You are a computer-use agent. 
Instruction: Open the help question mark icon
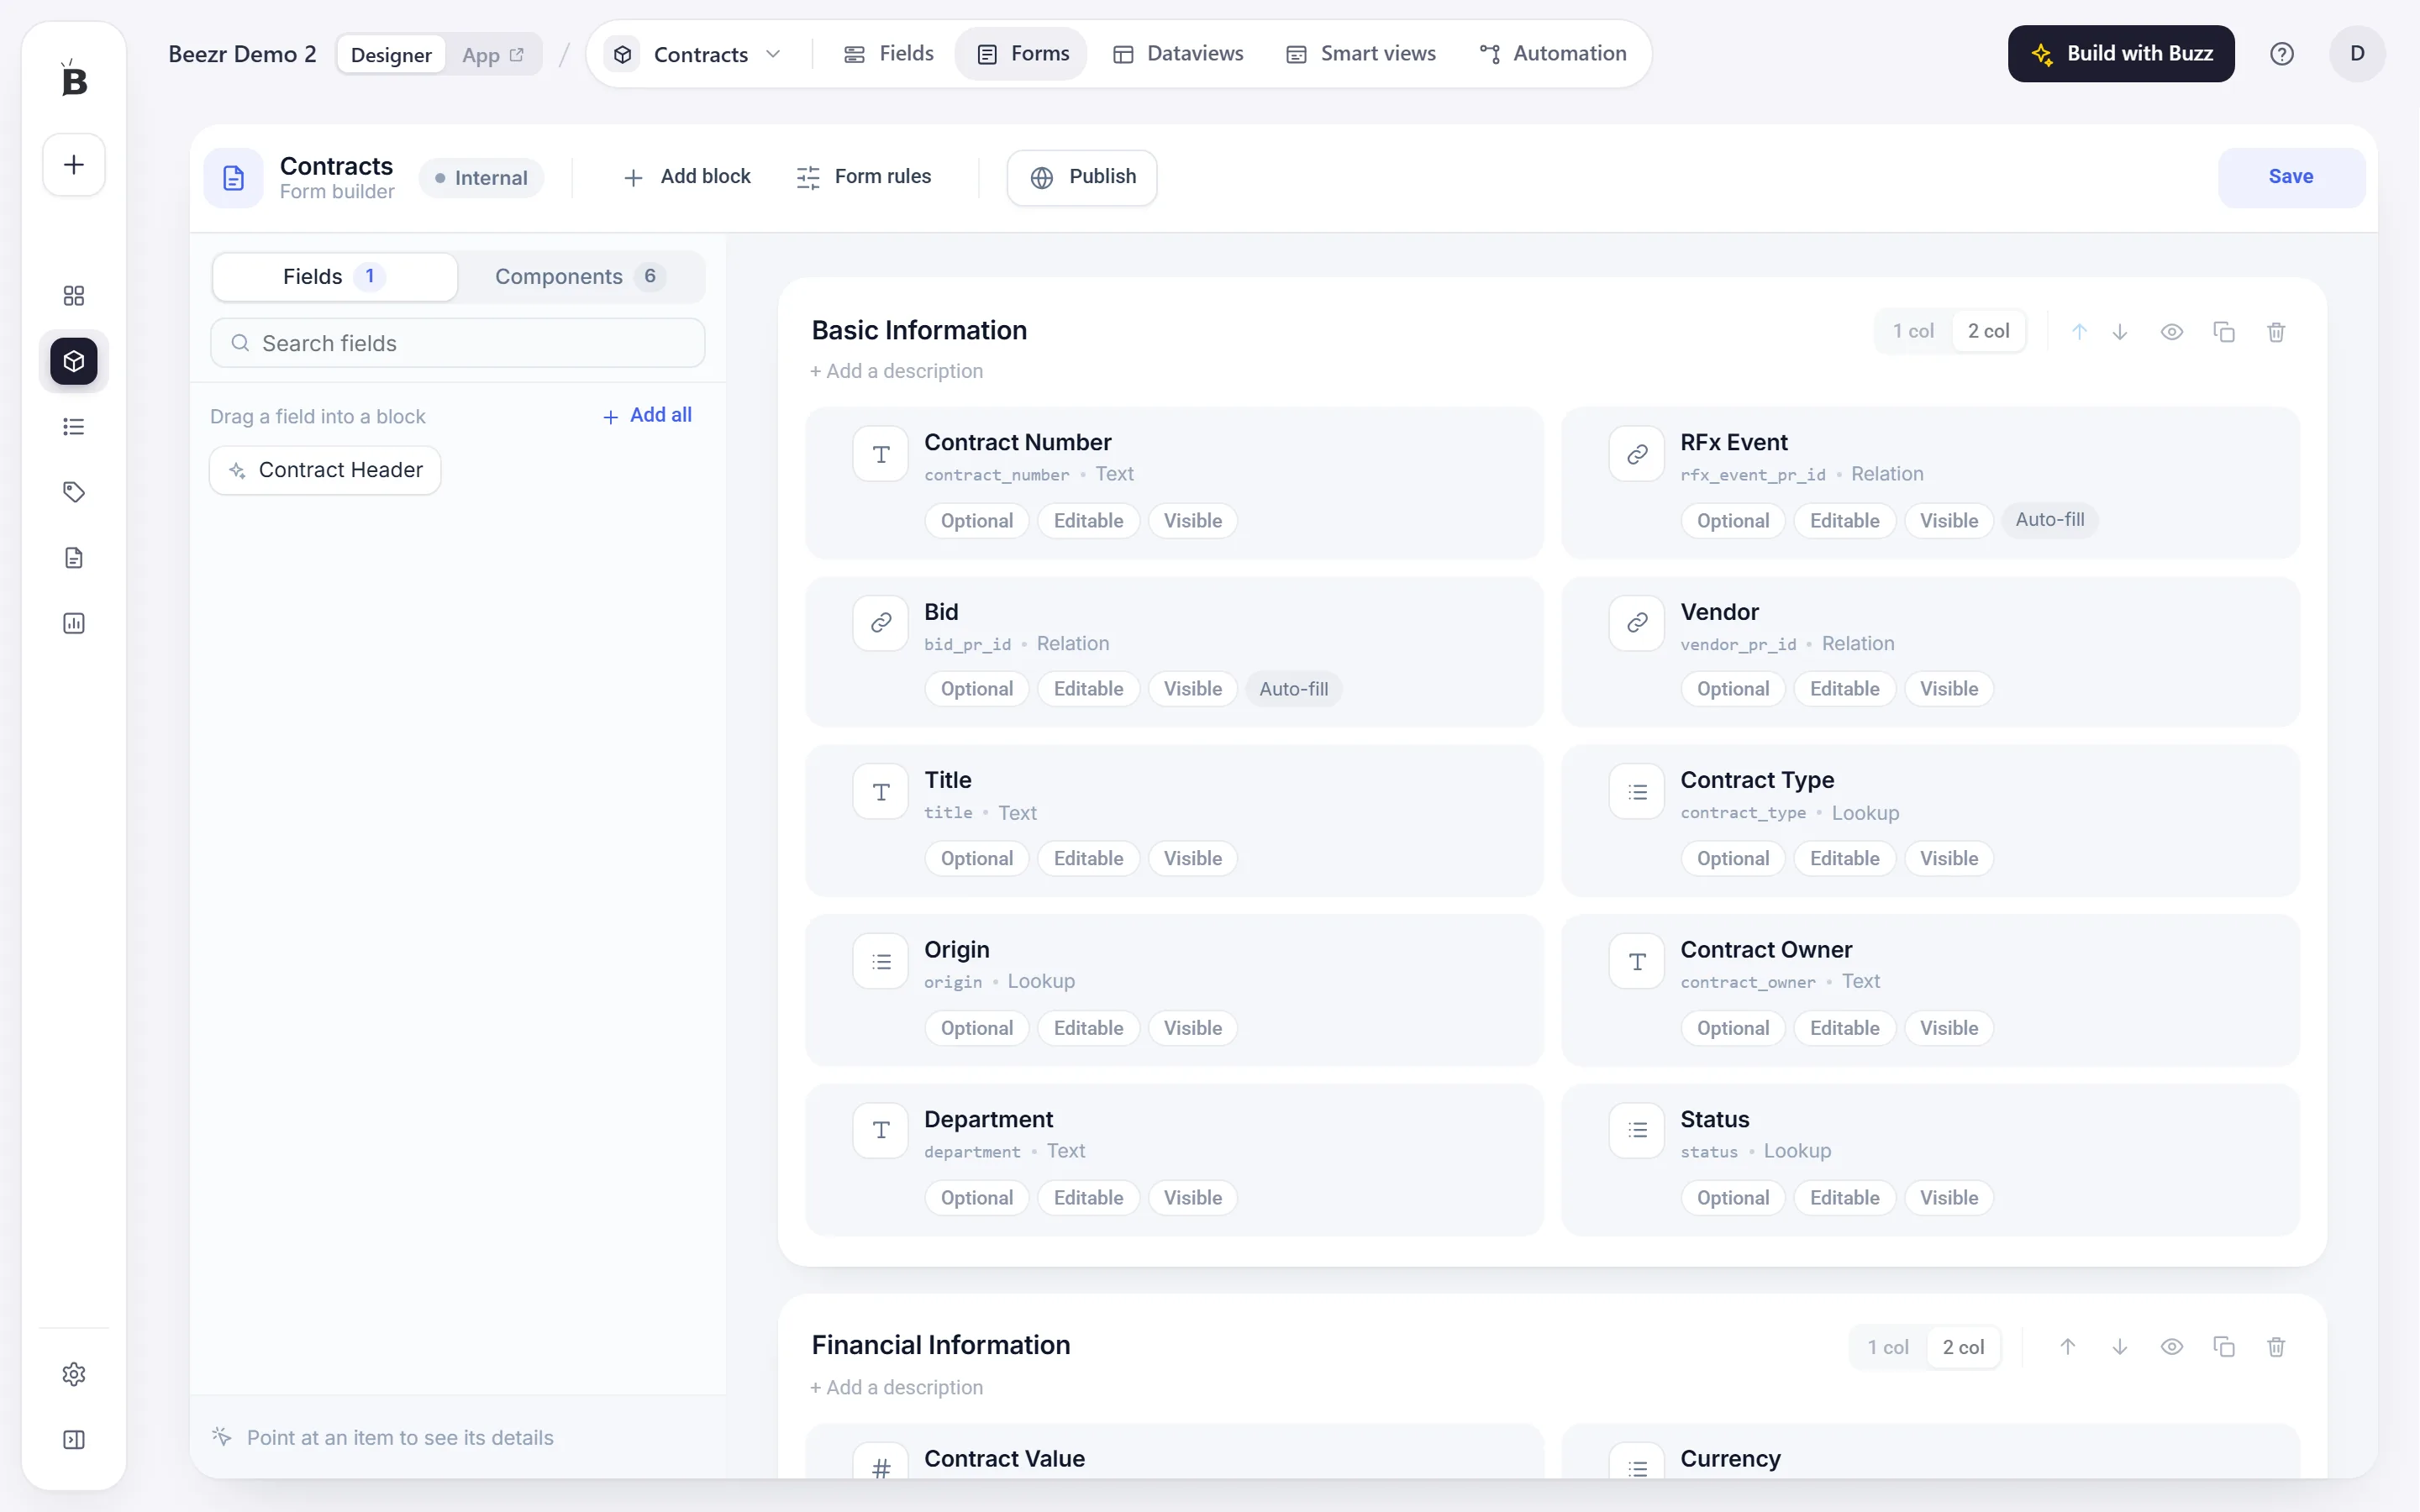2282,54
